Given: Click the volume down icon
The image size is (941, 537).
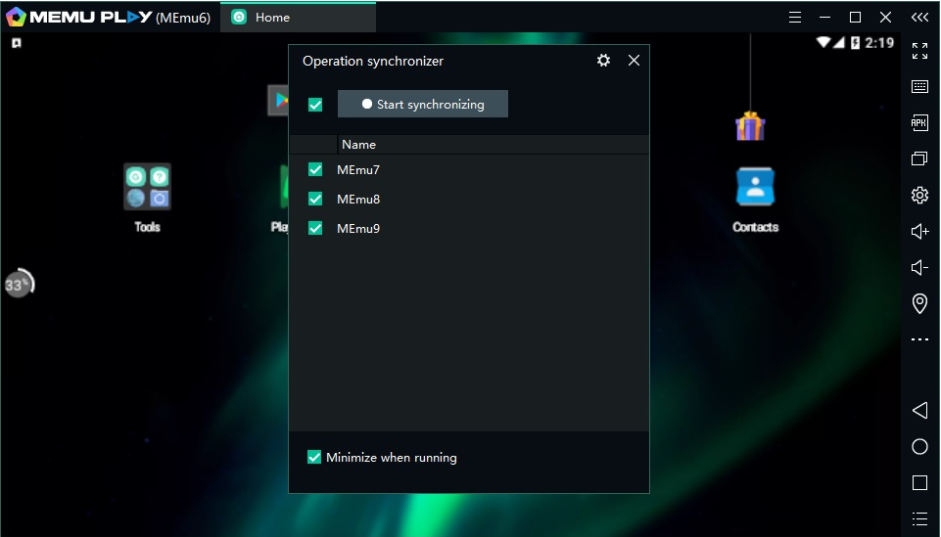Looking at the screenshot, I should (x=920, y=267).
